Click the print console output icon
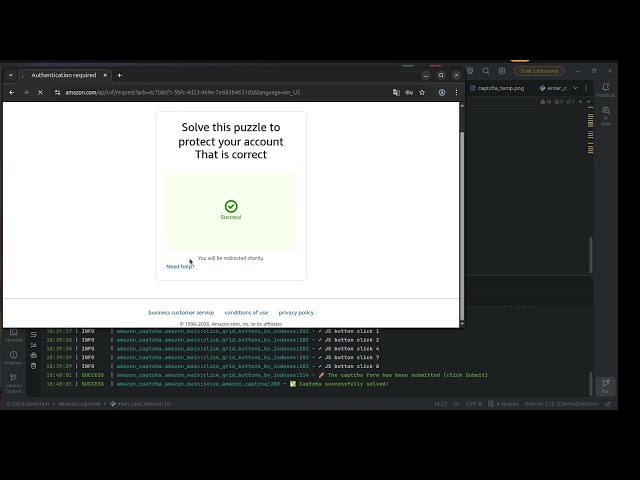Screen dimensions: 640x480 click(33, 356)
